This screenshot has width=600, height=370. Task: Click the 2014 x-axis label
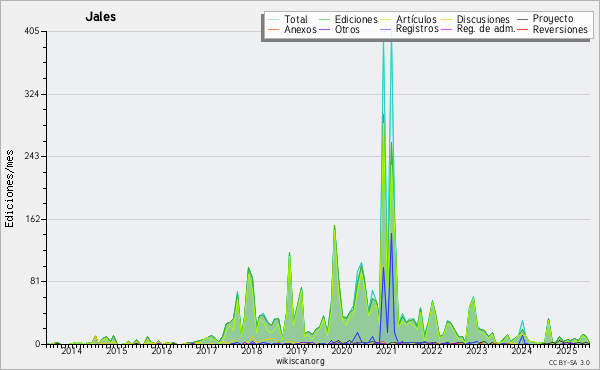pos(72,351)
